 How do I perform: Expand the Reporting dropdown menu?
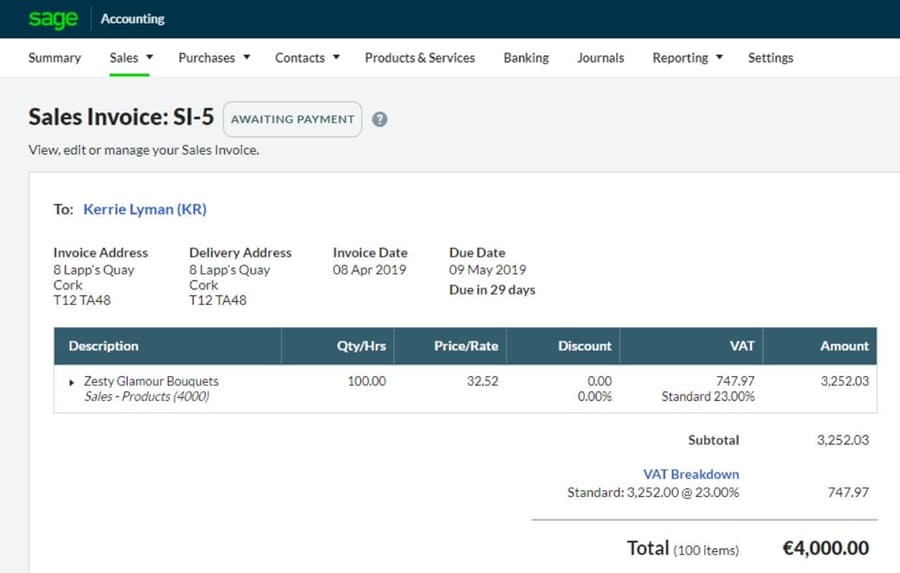coord(687,58)
